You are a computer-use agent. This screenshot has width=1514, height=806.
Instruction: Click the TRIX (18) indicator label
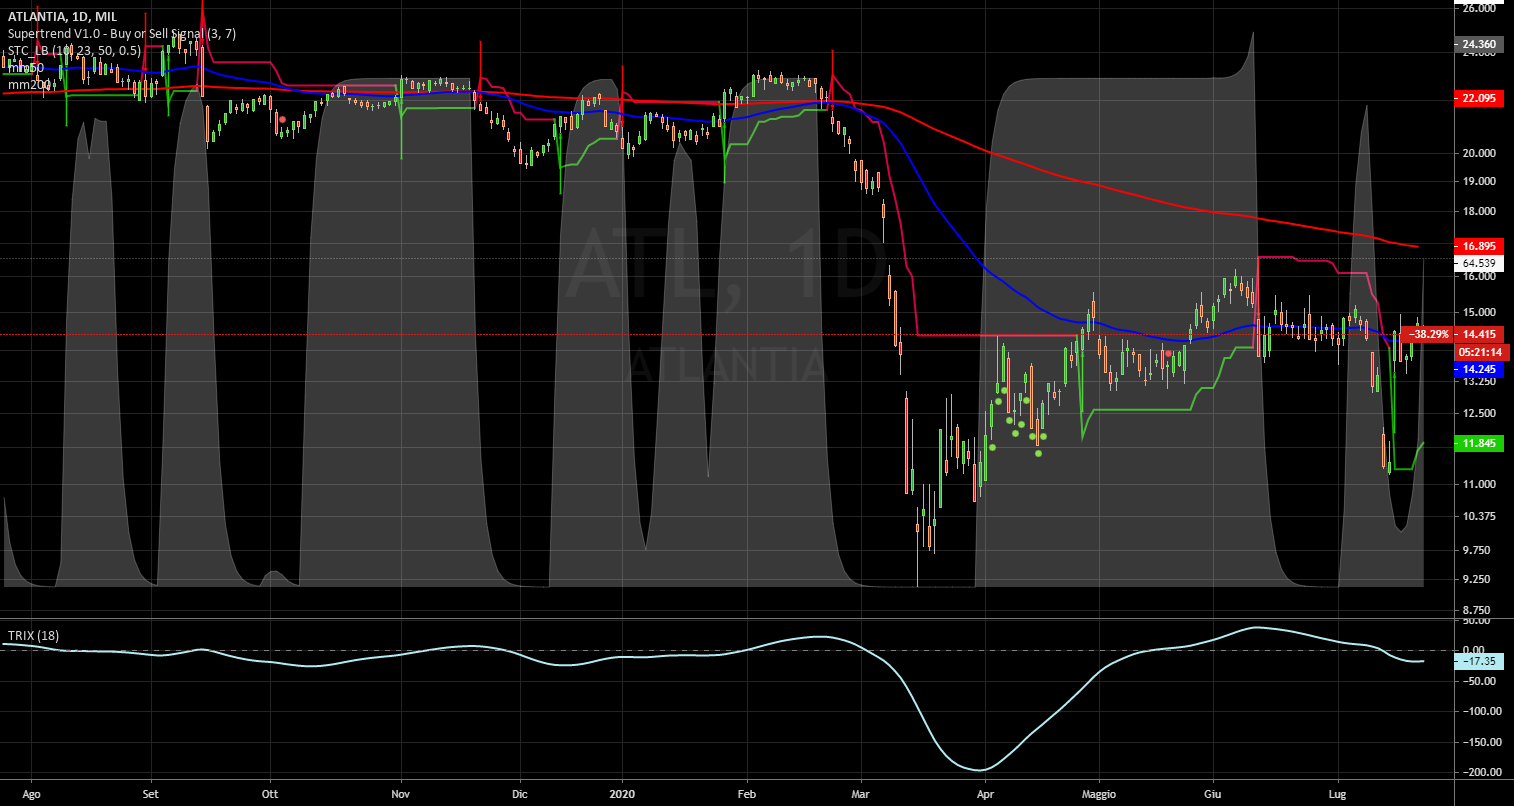(x=32, y=635)
